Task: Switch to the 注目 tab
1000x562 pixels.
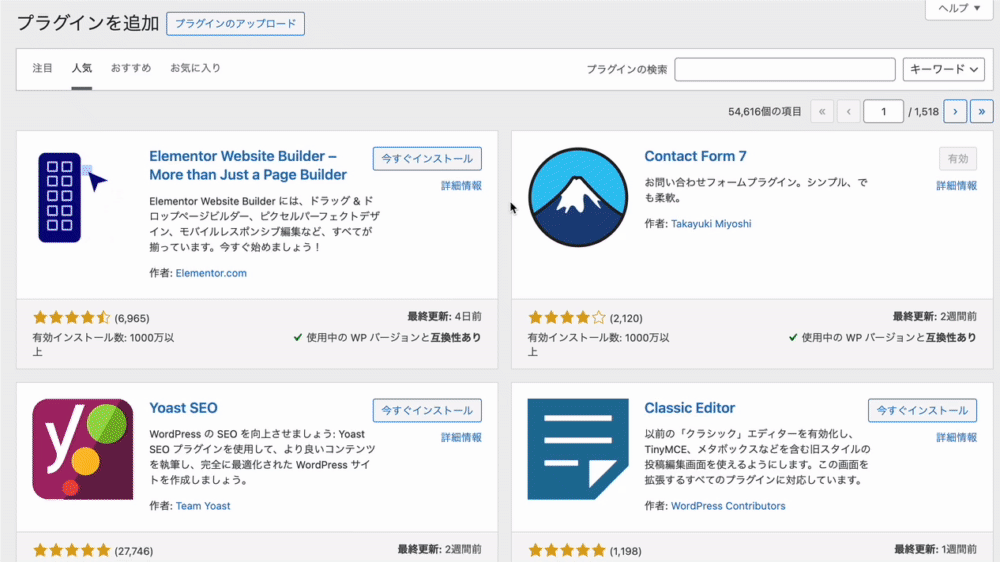Action: (43, 68)
